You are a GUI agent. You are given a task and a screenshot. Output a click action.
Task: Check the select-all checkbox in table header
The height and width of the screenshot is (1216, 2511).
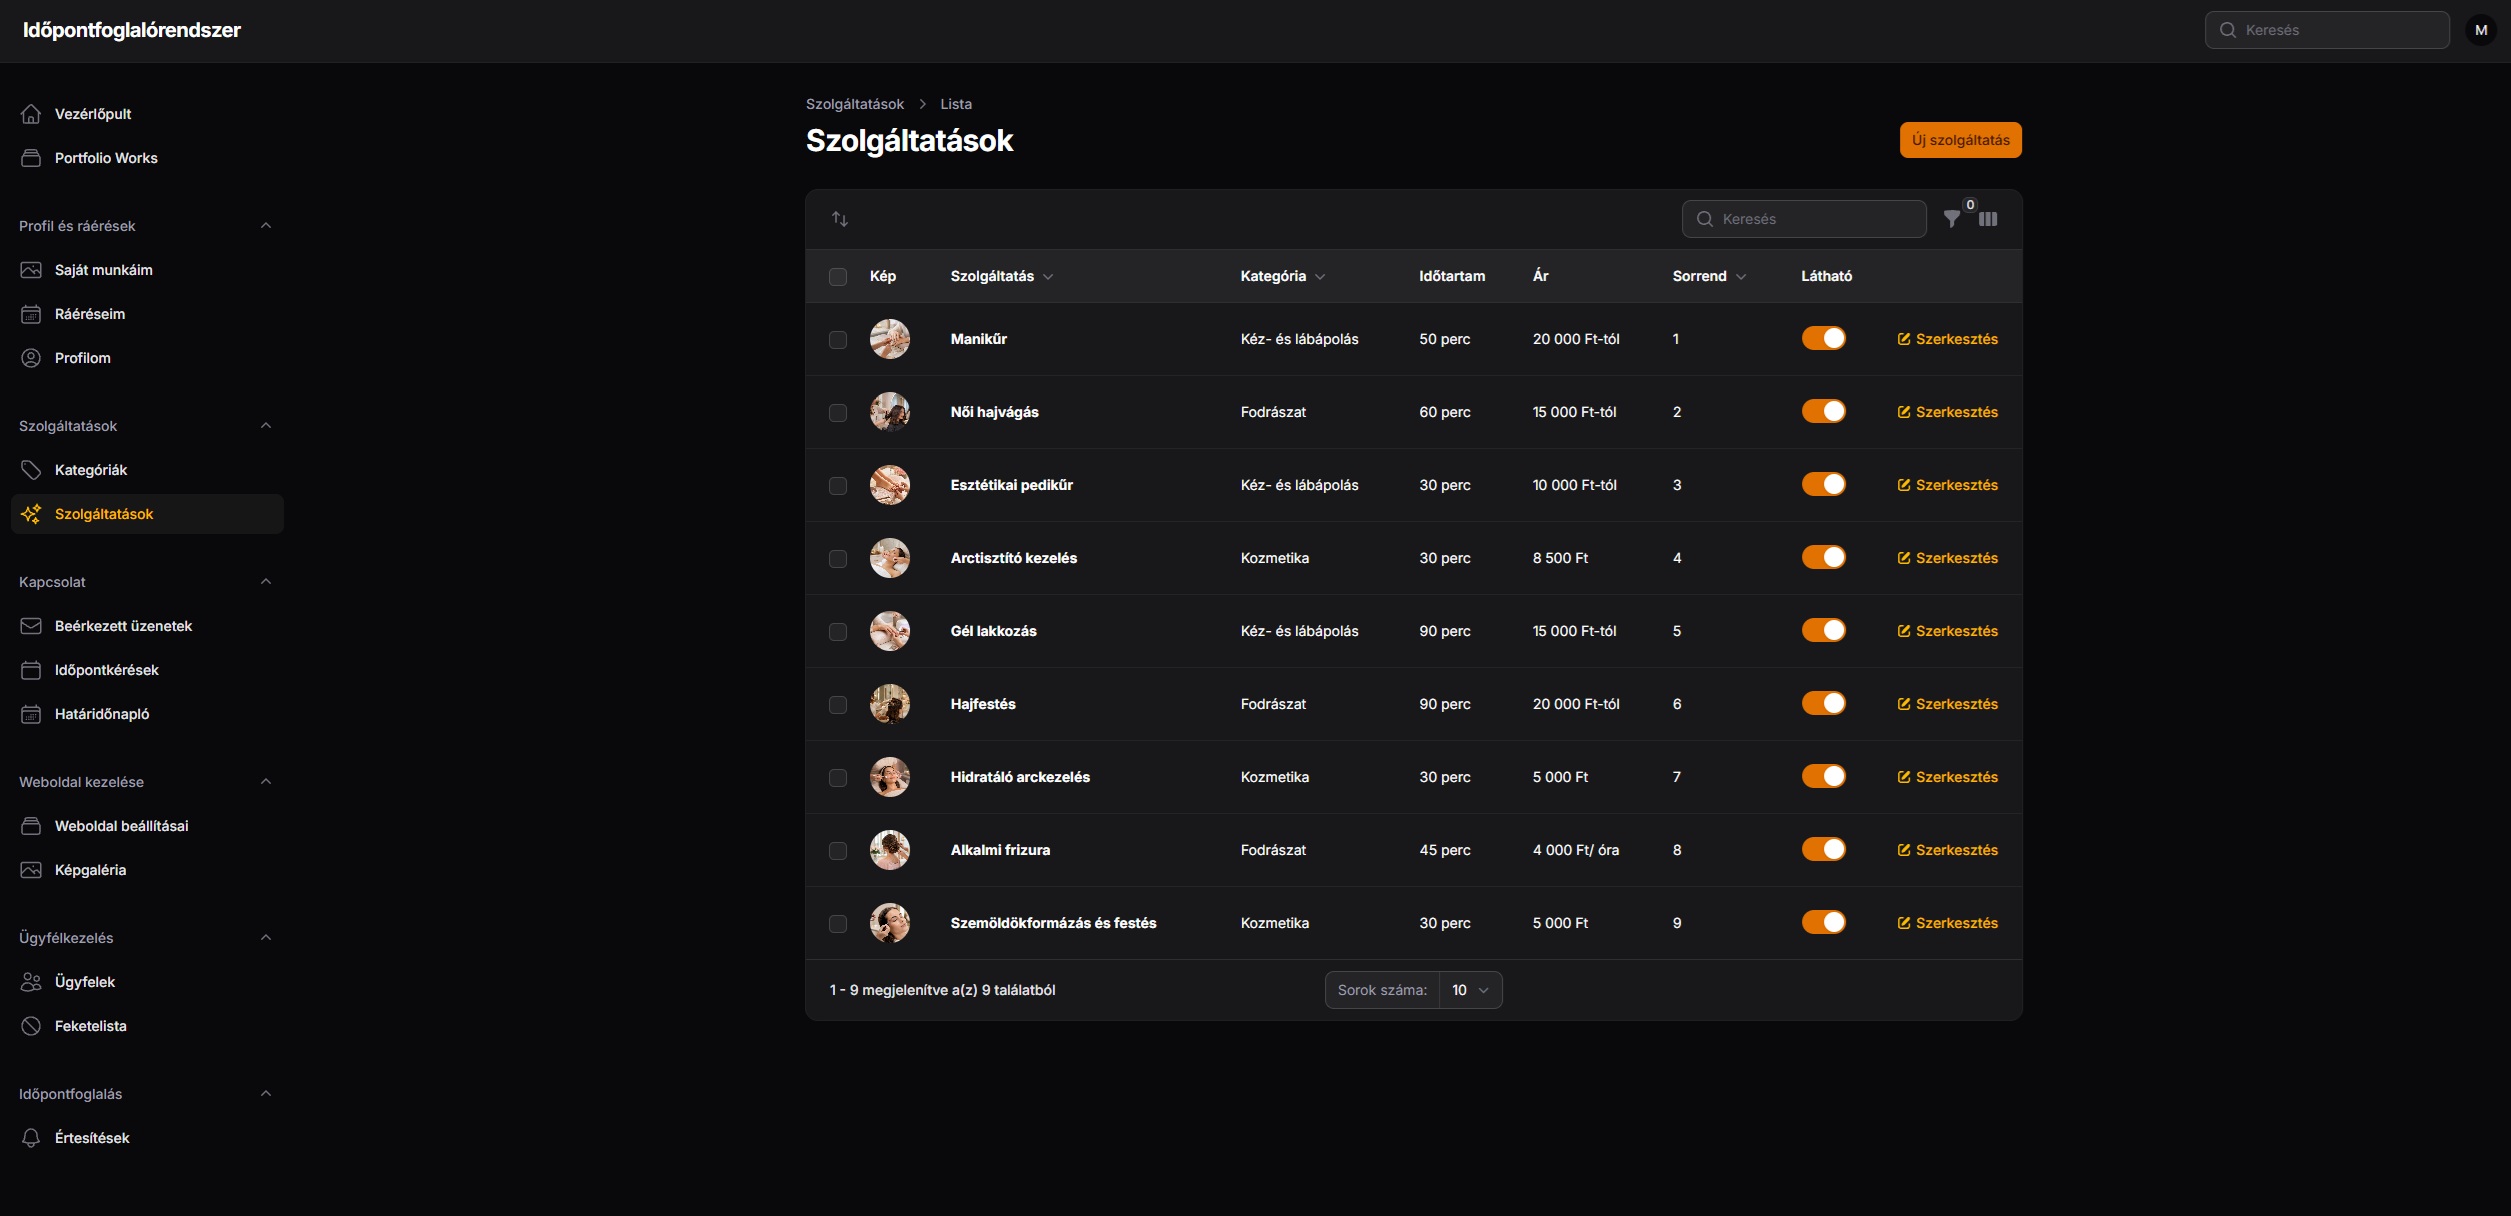[x=838, y=277]
